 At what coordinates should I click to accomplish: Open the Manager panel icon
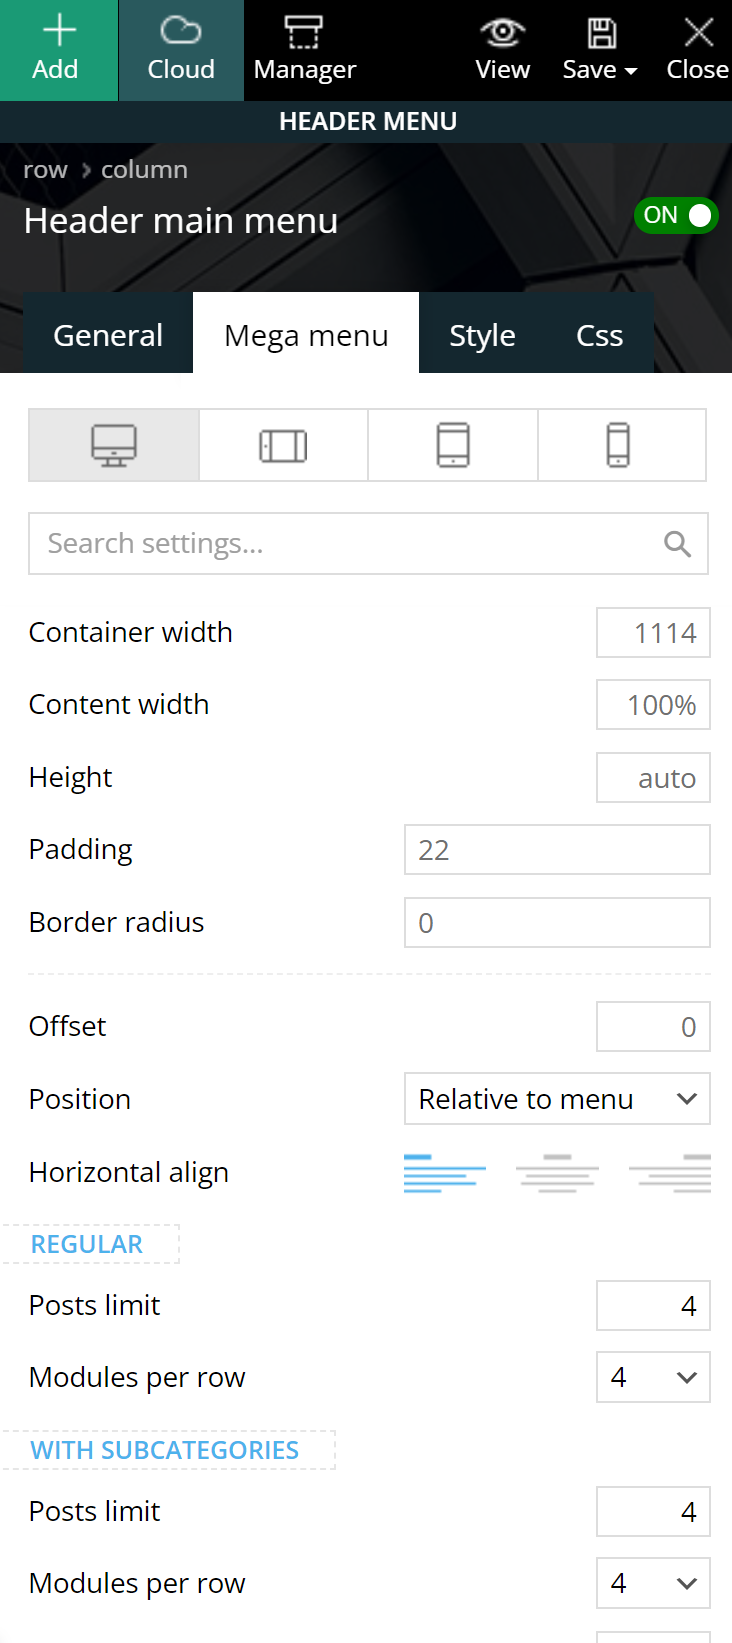304,32
